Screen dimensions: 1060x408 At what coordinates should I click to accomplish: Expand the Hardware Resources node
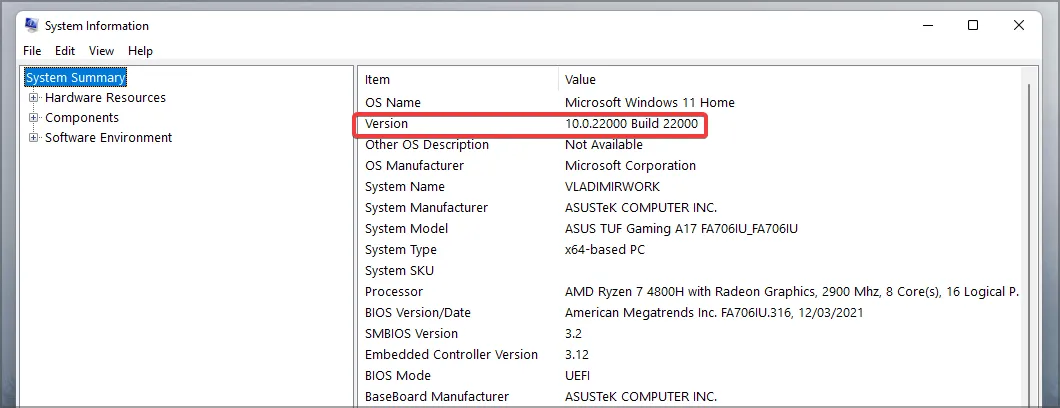coord(34,98)
